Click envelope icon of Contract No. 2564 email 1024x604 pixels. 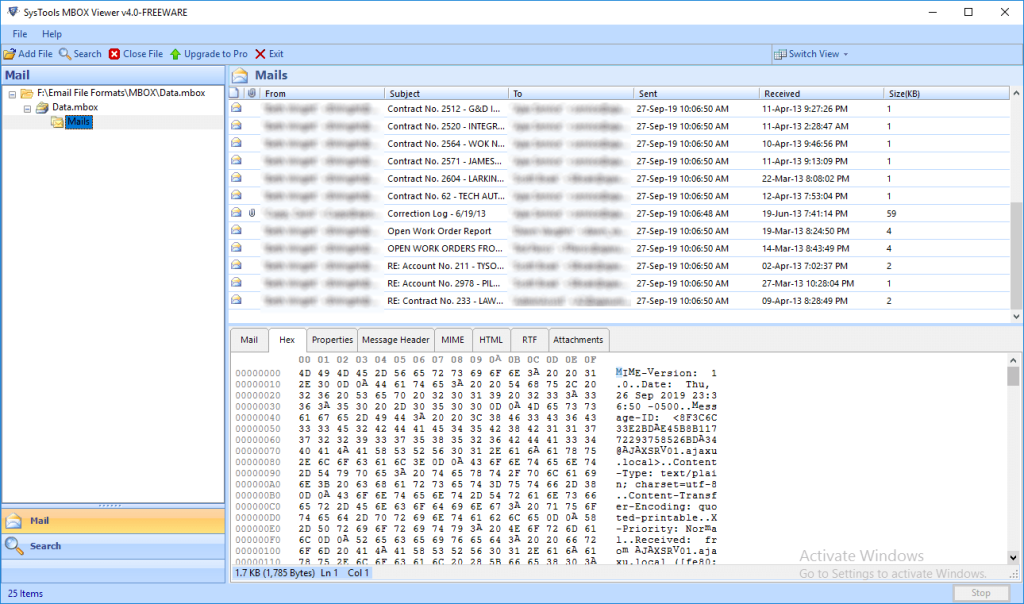(x=236, y=143)
